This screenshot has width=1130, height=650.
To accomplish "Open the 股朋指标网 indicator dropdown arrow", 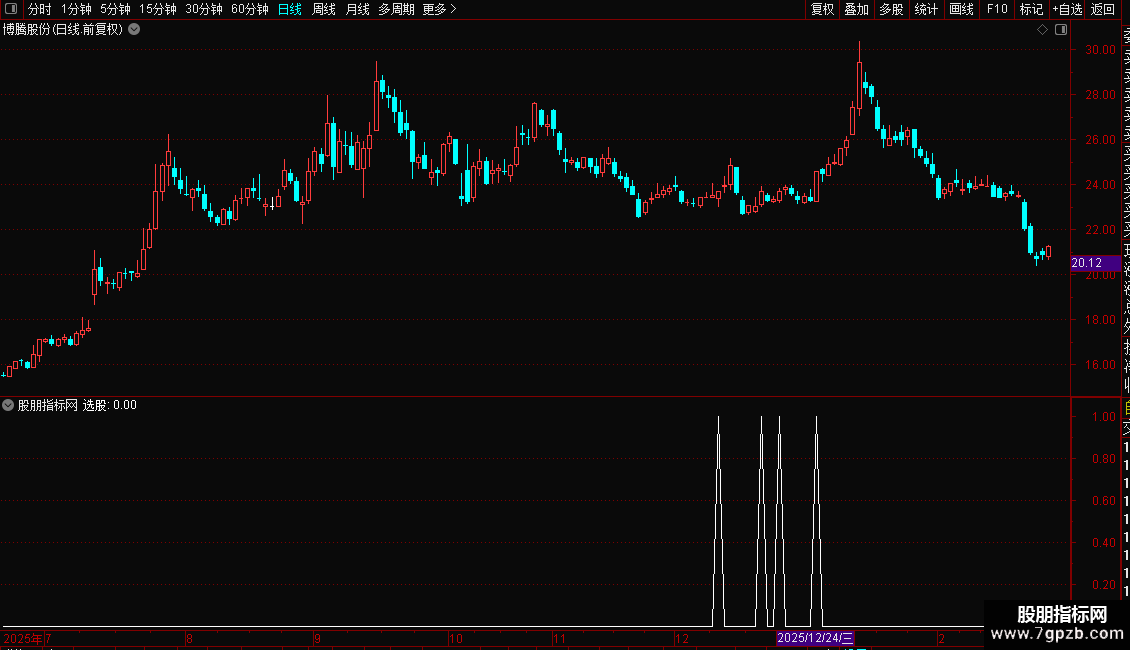I will click(8, 405).
